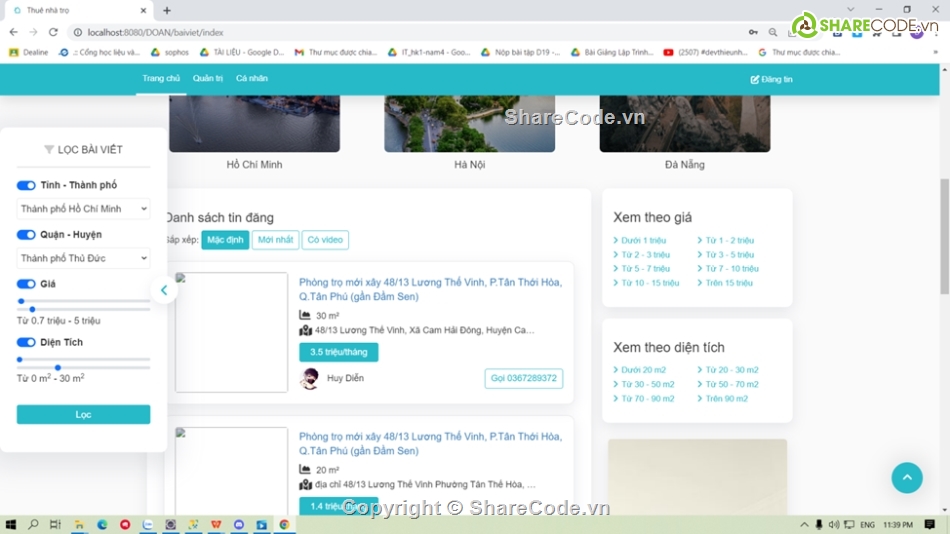This screenshot has height=534, width=950.
Task: Launch Microsoft Edge from the taskbar
Action: tap(102, 524)
